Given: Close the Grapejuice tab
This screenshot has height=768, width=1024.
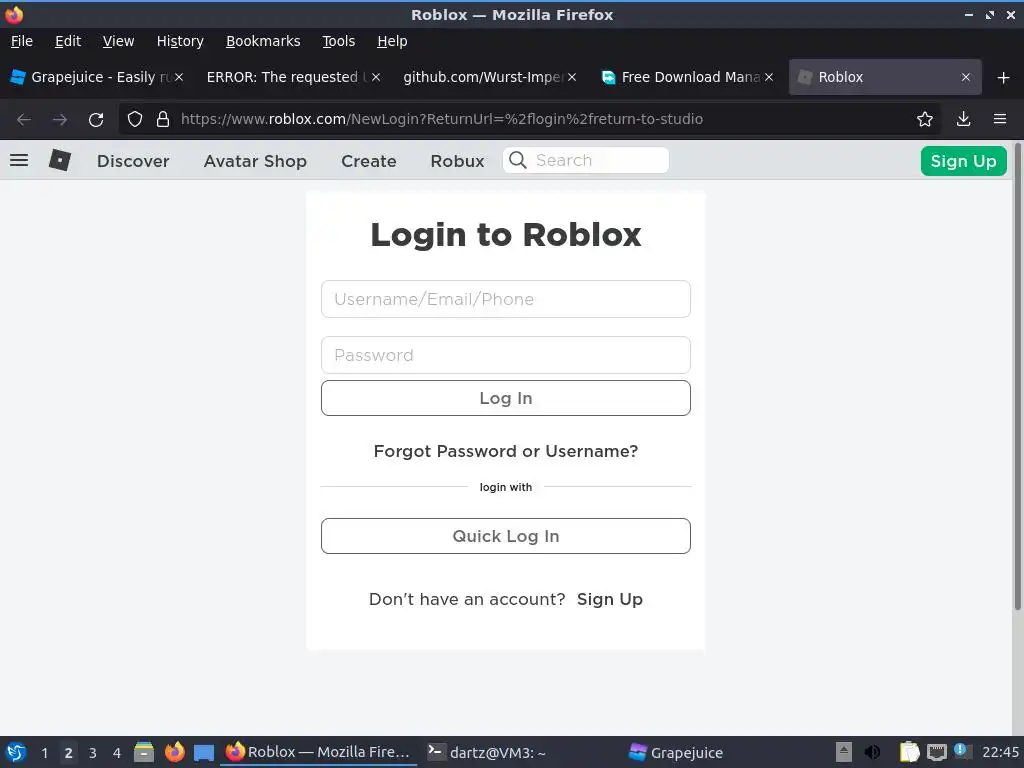Looking at the screenshot, I should tap(179, 77).
